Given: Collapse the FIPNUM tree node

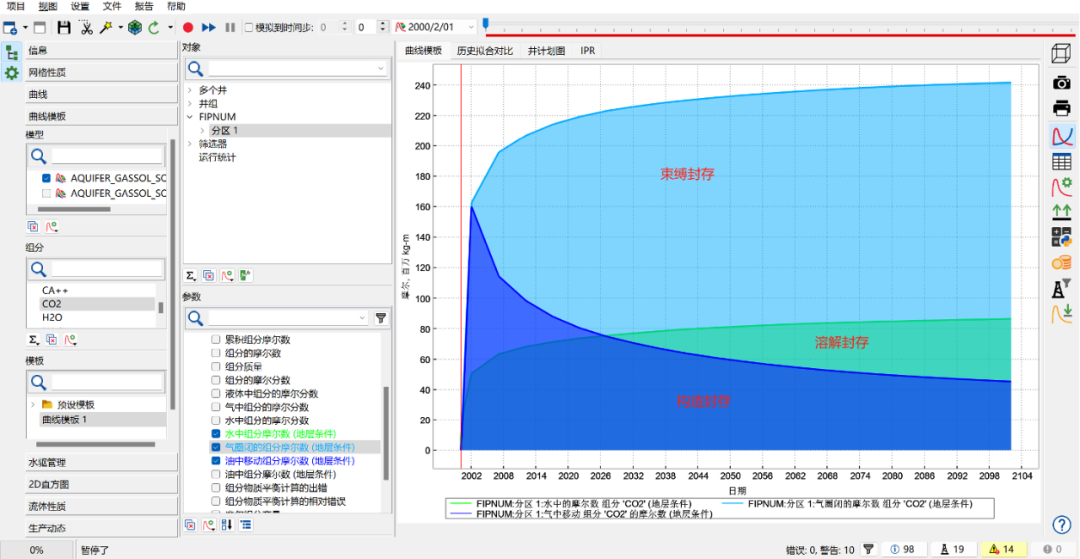Looking at the screenshot, I should click(190, 117).
